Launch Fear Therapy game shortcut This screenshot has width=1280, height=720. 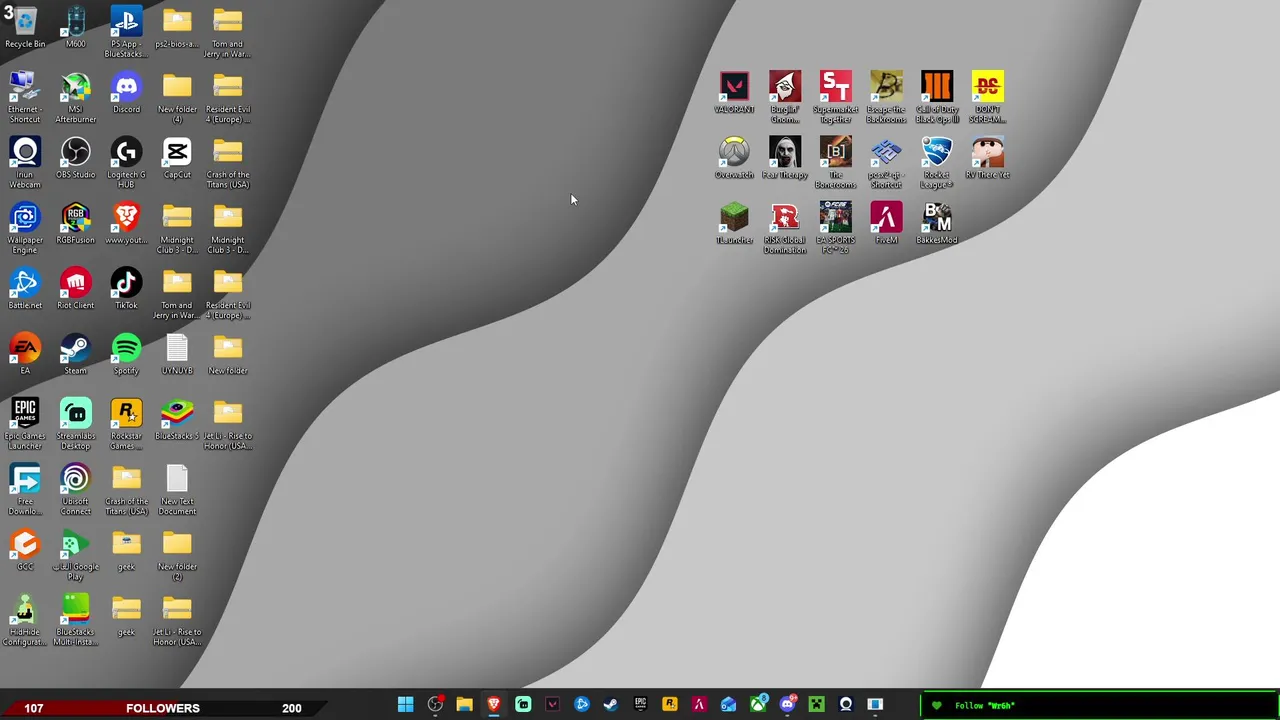(x=785, y=158)
